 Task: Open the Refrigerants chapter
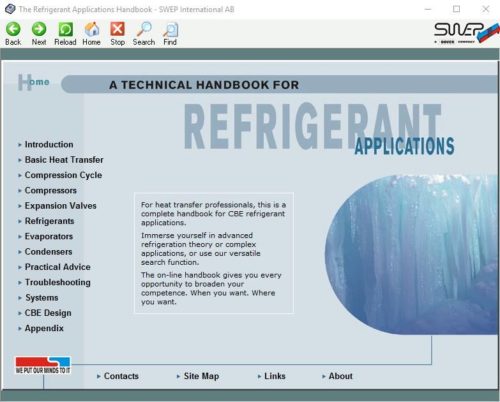[x=49, y=221]
